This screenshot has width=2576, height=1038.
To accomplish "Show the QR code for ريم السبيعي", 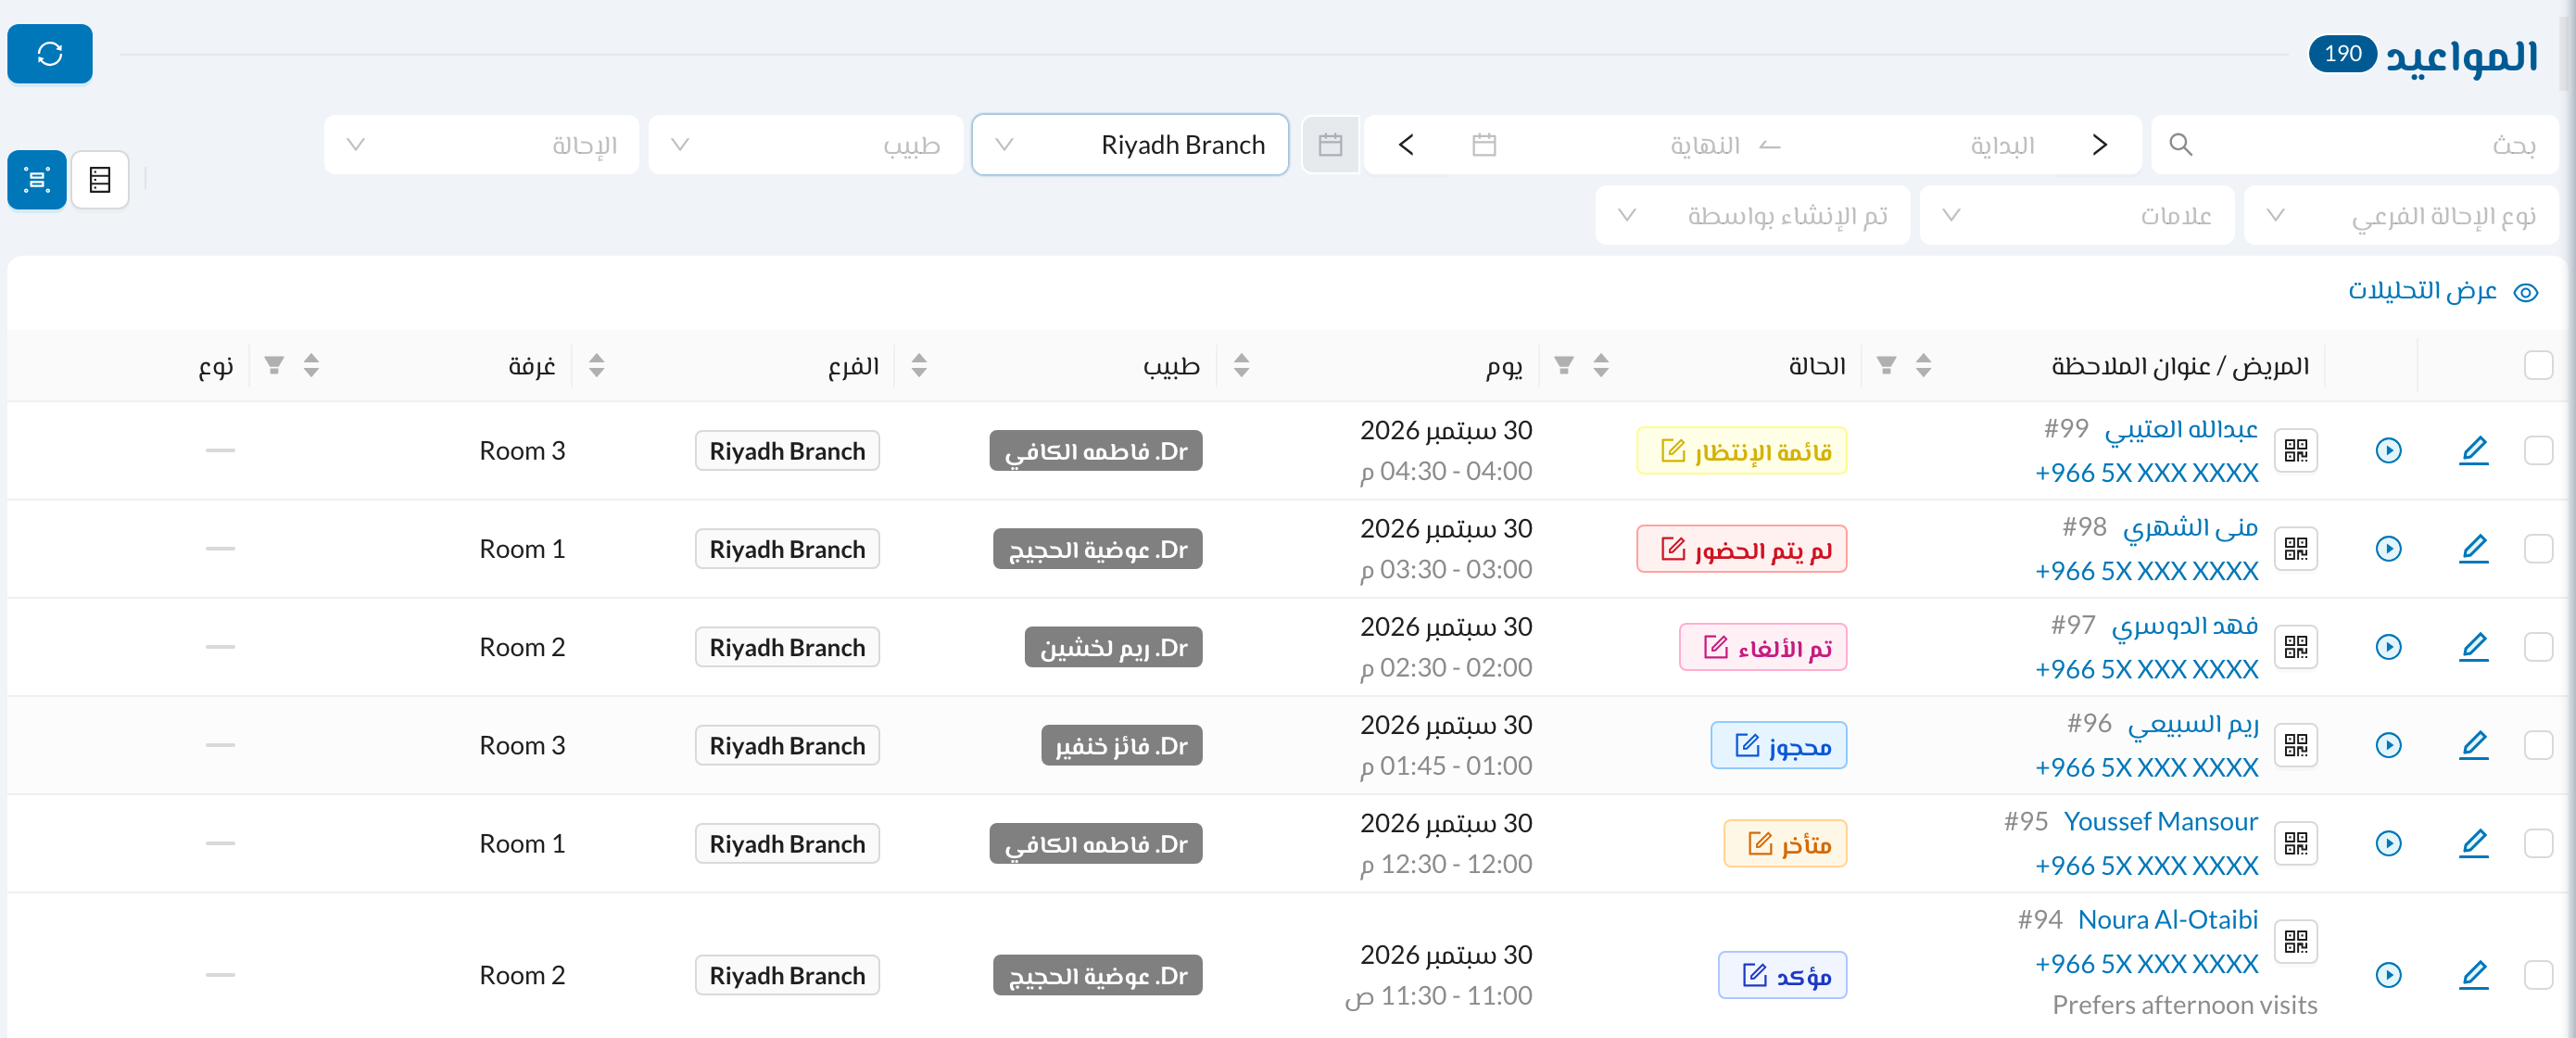I will point(2296,745).
